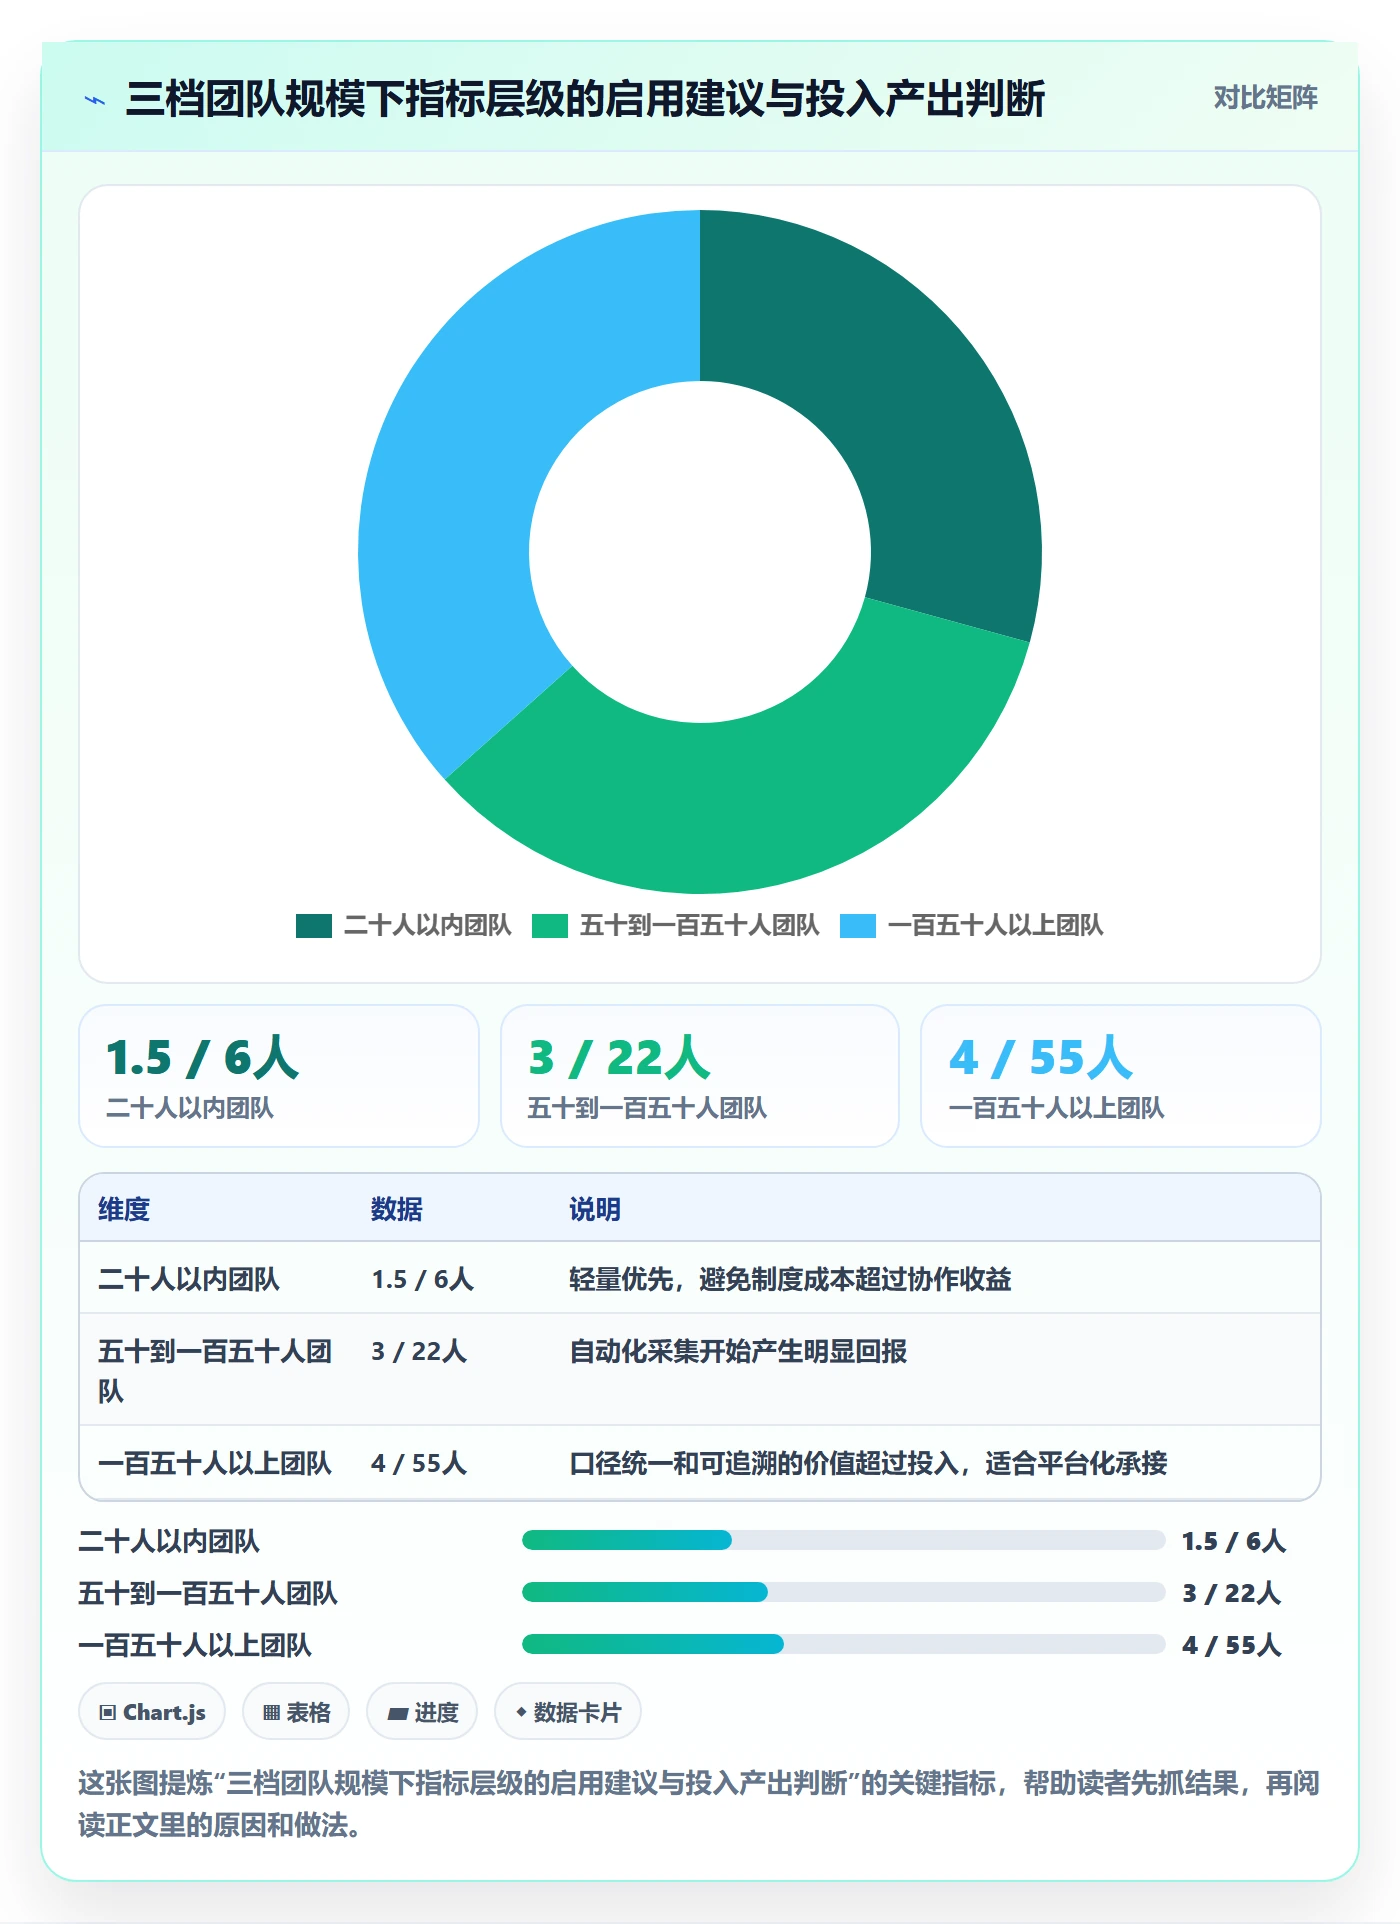
Task: Click the 4 / 55人 progress value label
Action: [x=1231, y=1645]
